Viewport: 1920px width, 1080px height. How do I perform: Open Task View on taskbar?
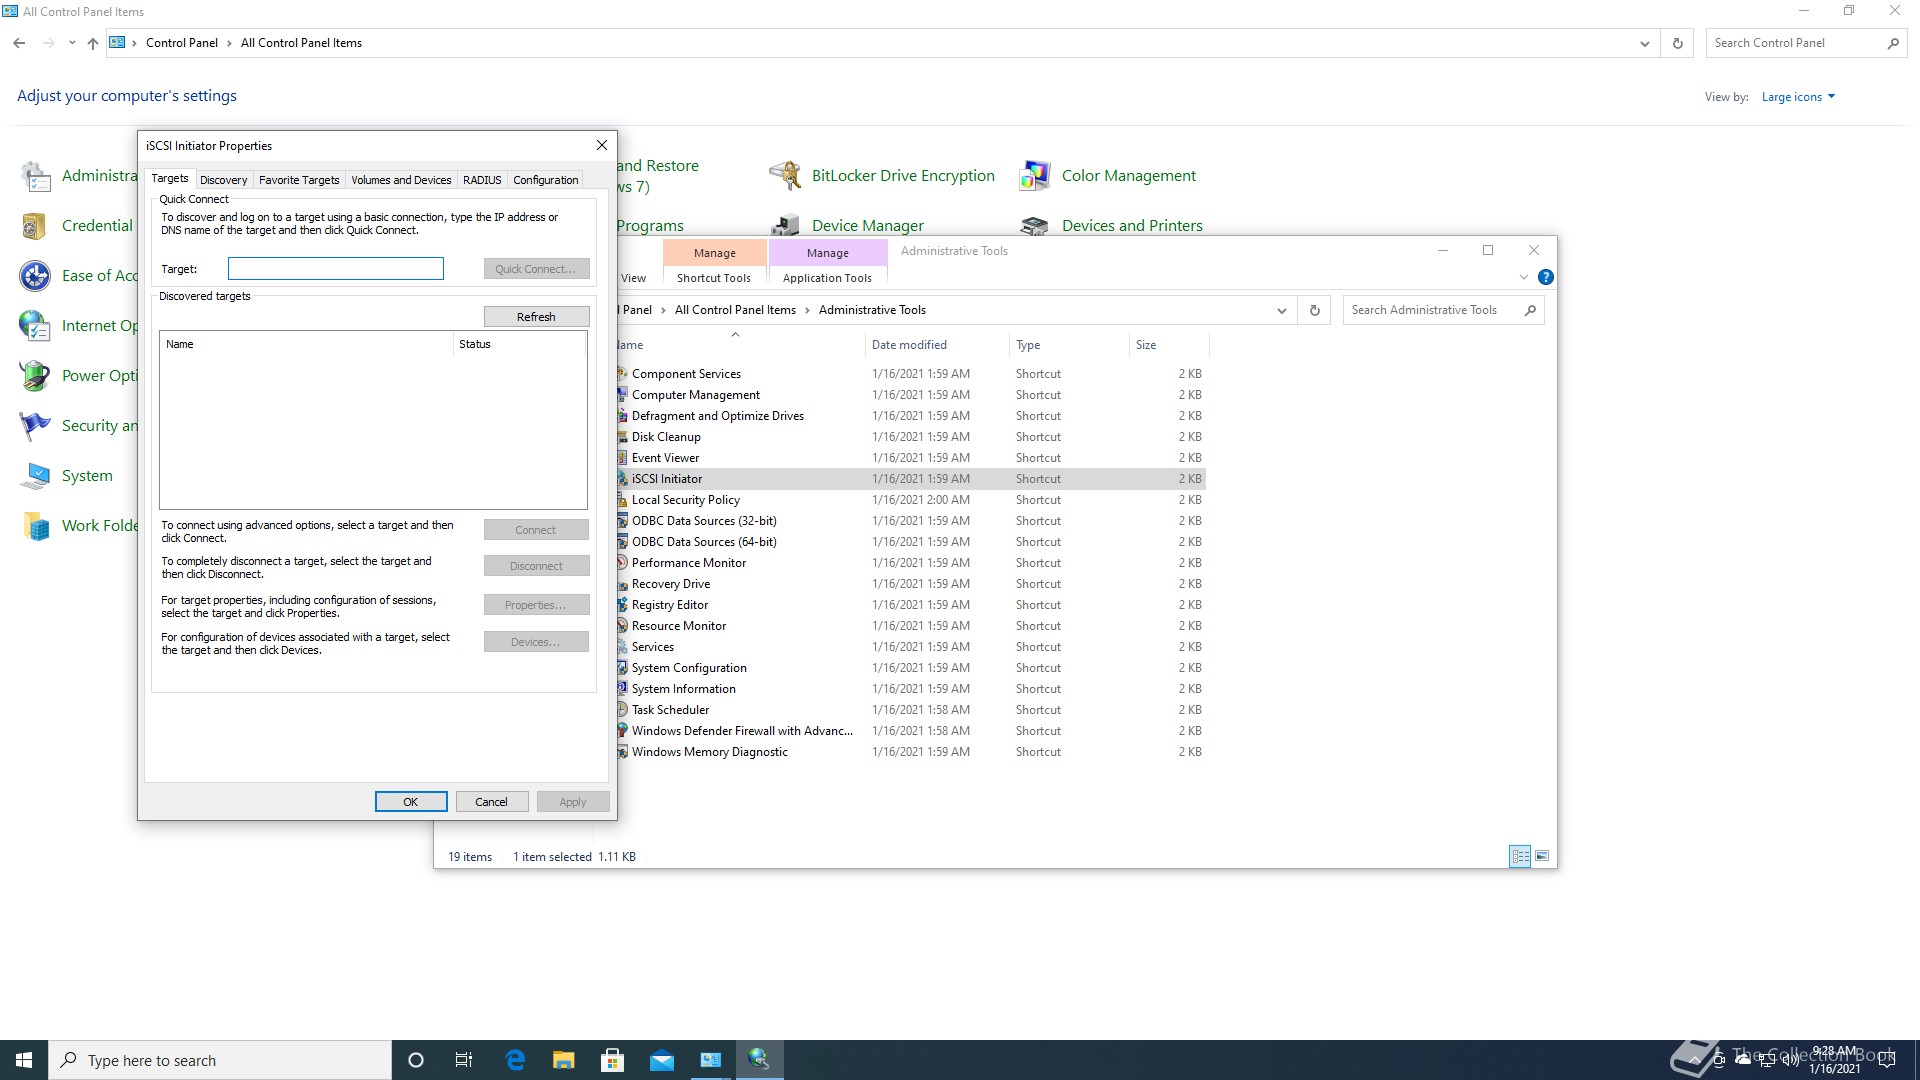pyautogui.click(x=464, y=1060)
